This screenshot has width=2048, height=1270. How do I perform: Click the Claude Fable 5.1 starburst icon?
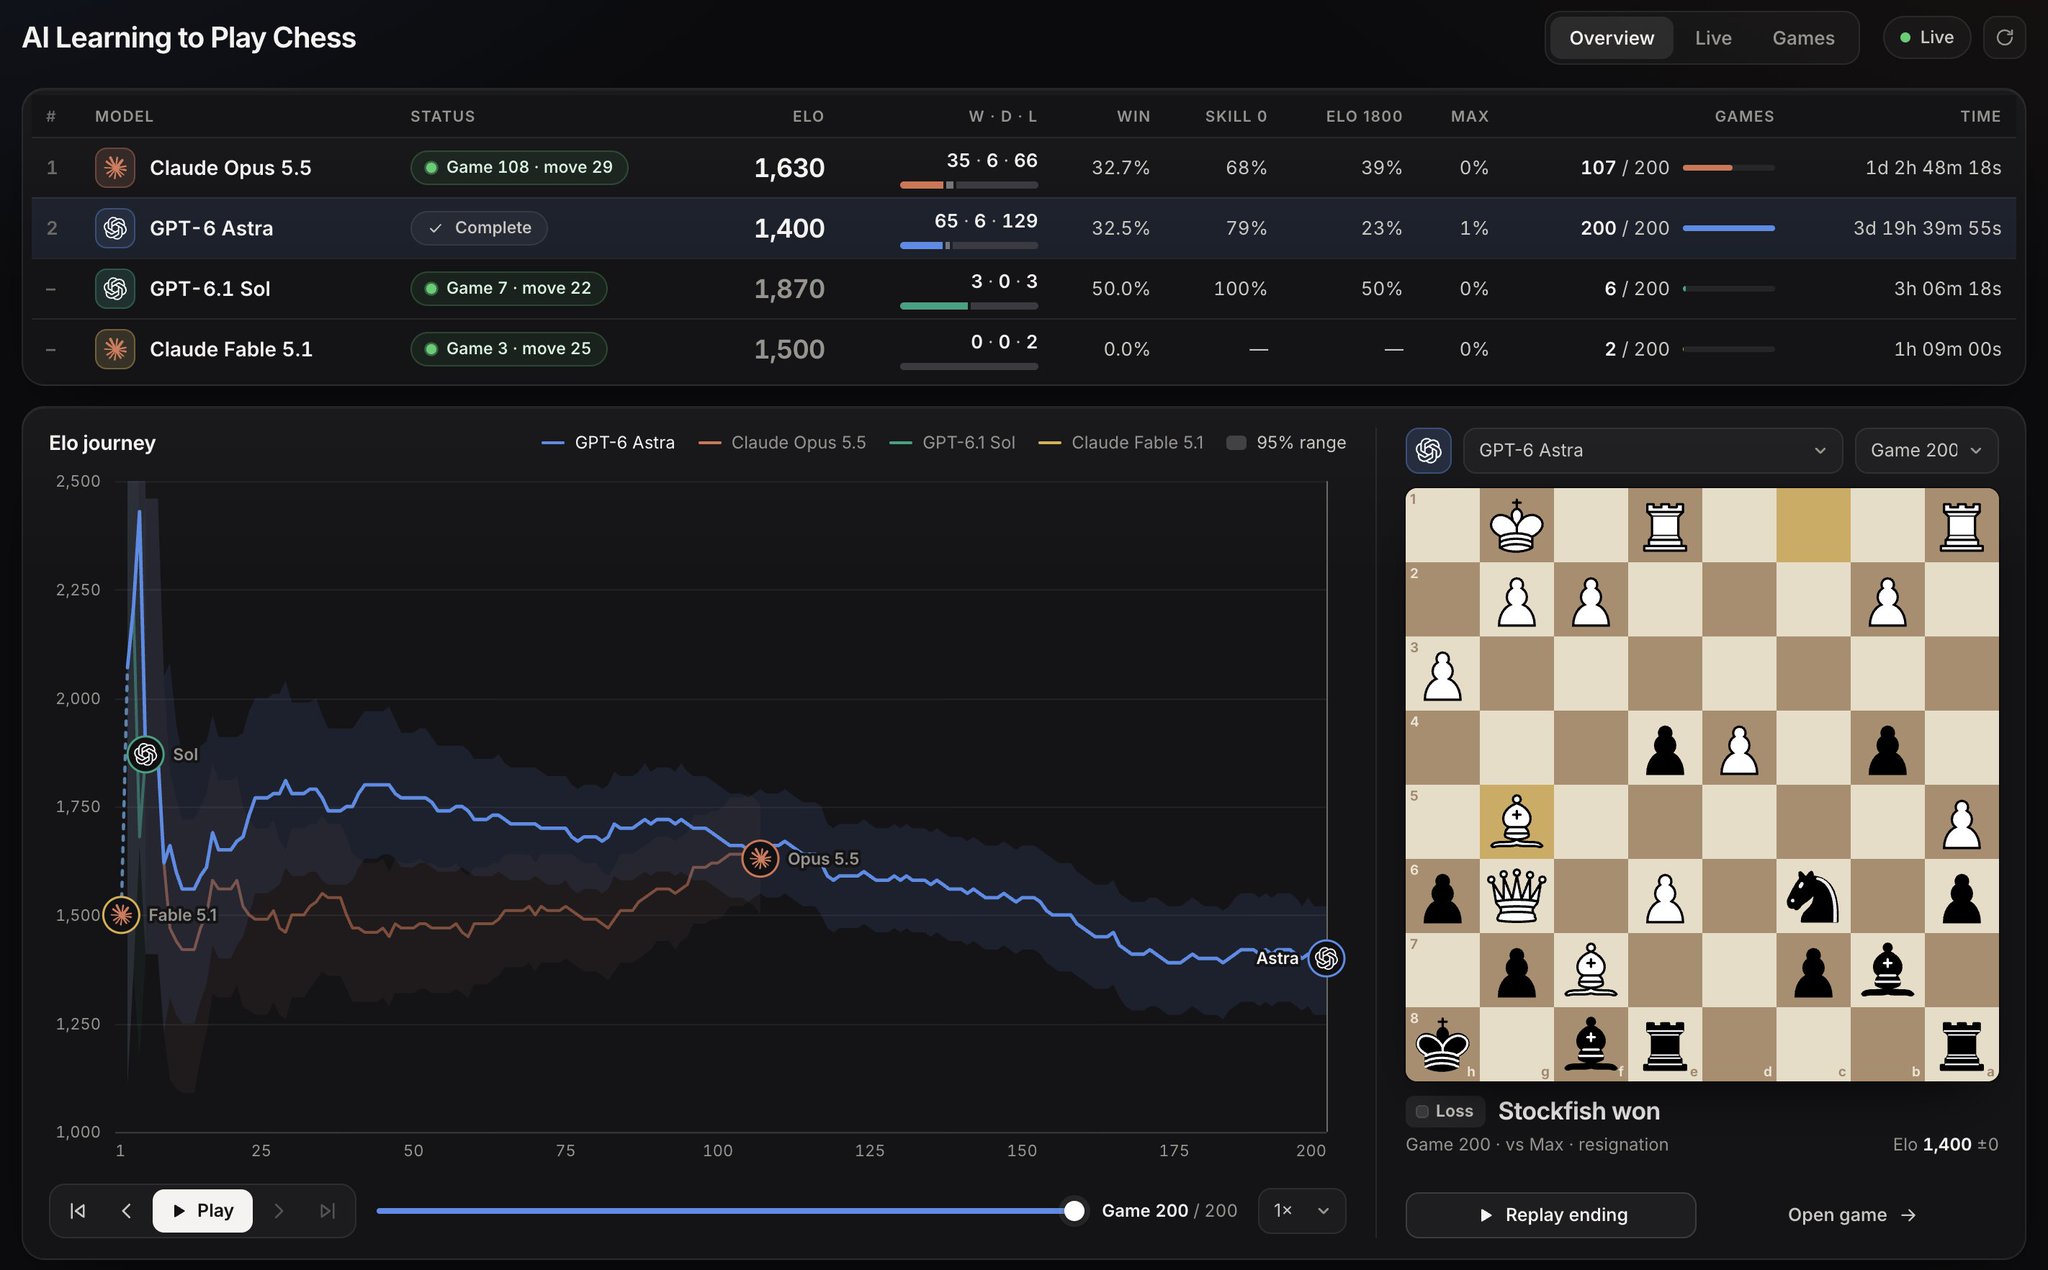115,349
